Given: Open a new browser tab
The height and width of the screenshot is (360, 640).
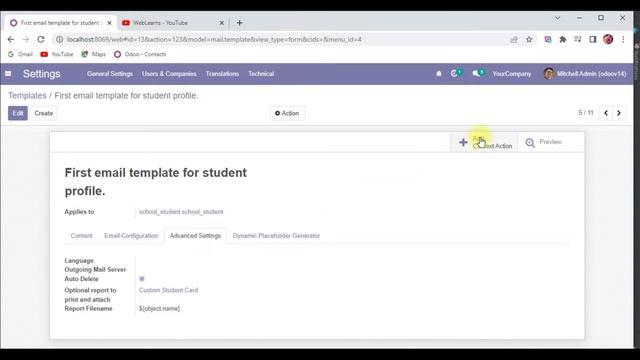Looking at the screenshot, I should coord(240,23).
